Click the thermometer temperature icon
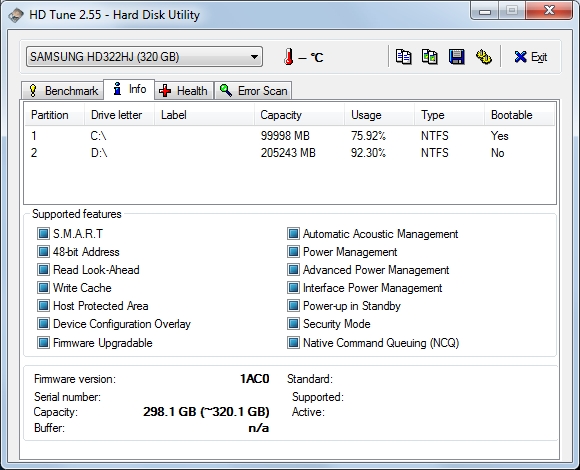This screenshot has width=580, height=470. click(x=289, y=57)
